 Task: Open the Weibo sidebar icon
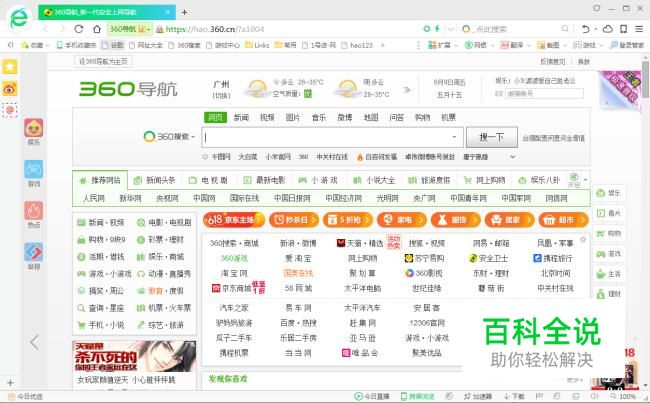tap(10, 88)
